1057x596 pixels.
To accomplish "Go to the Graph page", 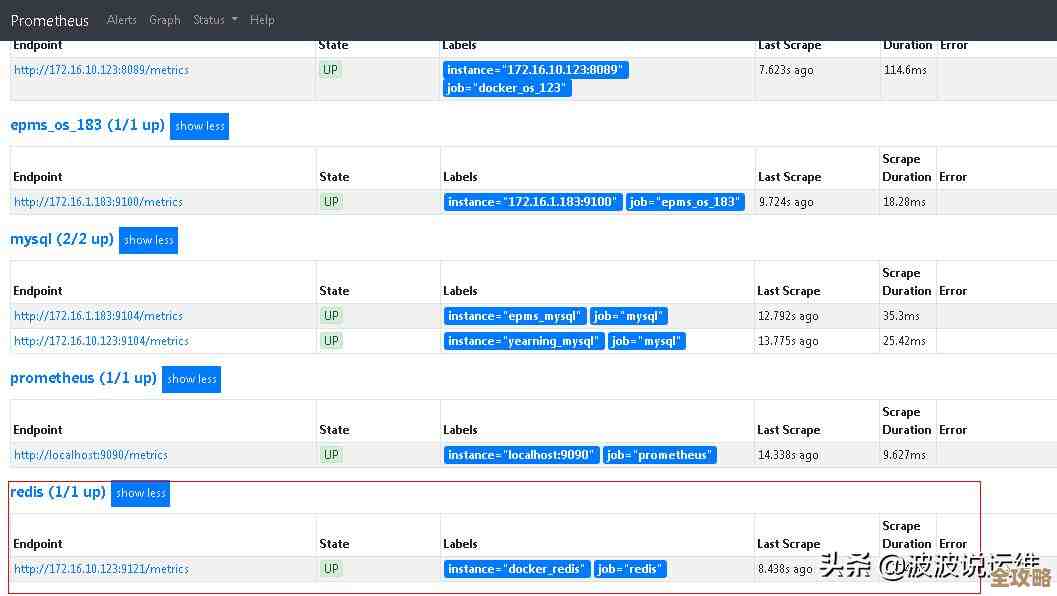I will (165, 20).
